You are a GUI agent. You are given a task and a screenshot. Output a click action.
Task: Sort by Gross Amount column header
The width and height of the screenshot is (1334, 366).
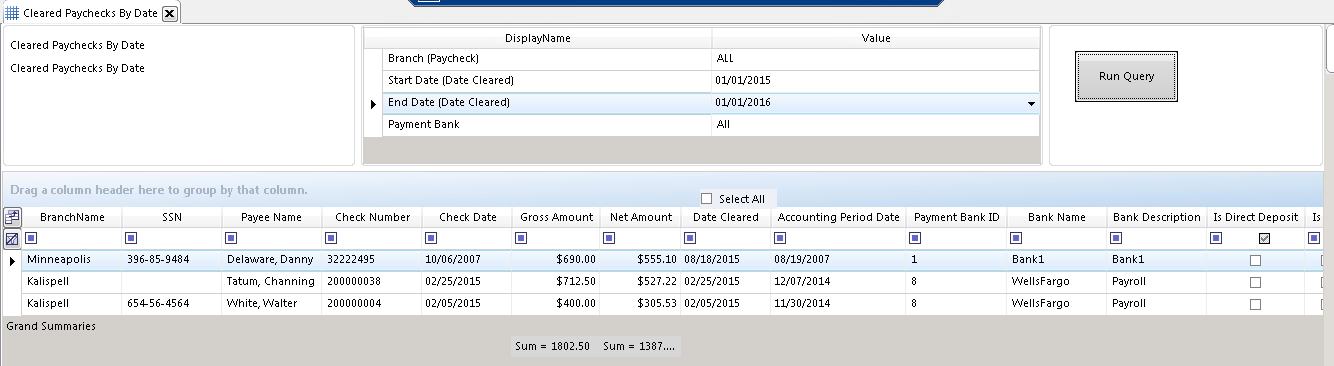coord(556,217)
